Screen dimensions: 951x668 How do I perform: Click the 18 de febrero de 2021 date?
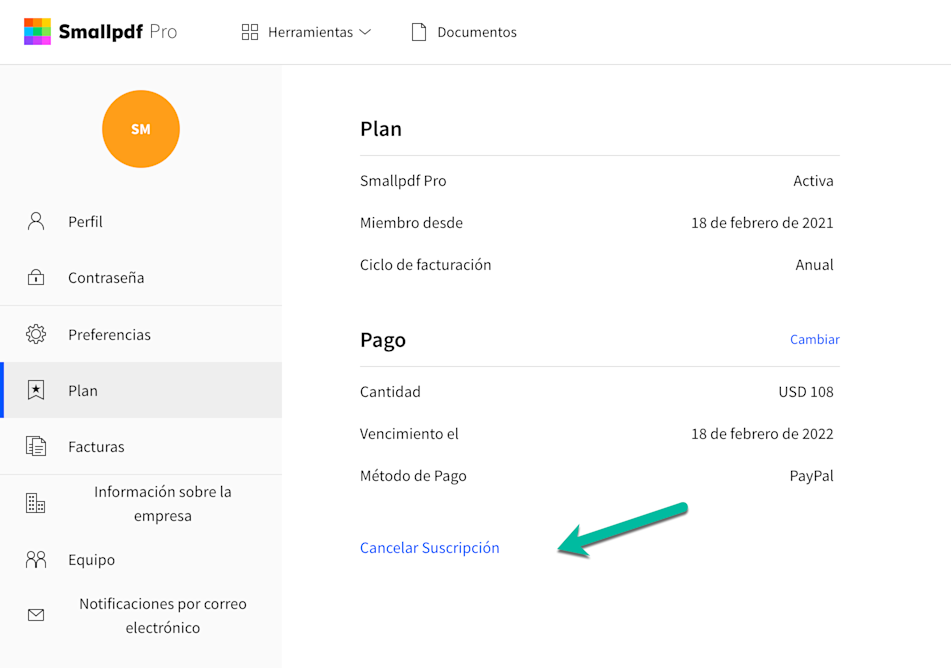point(762,223)
